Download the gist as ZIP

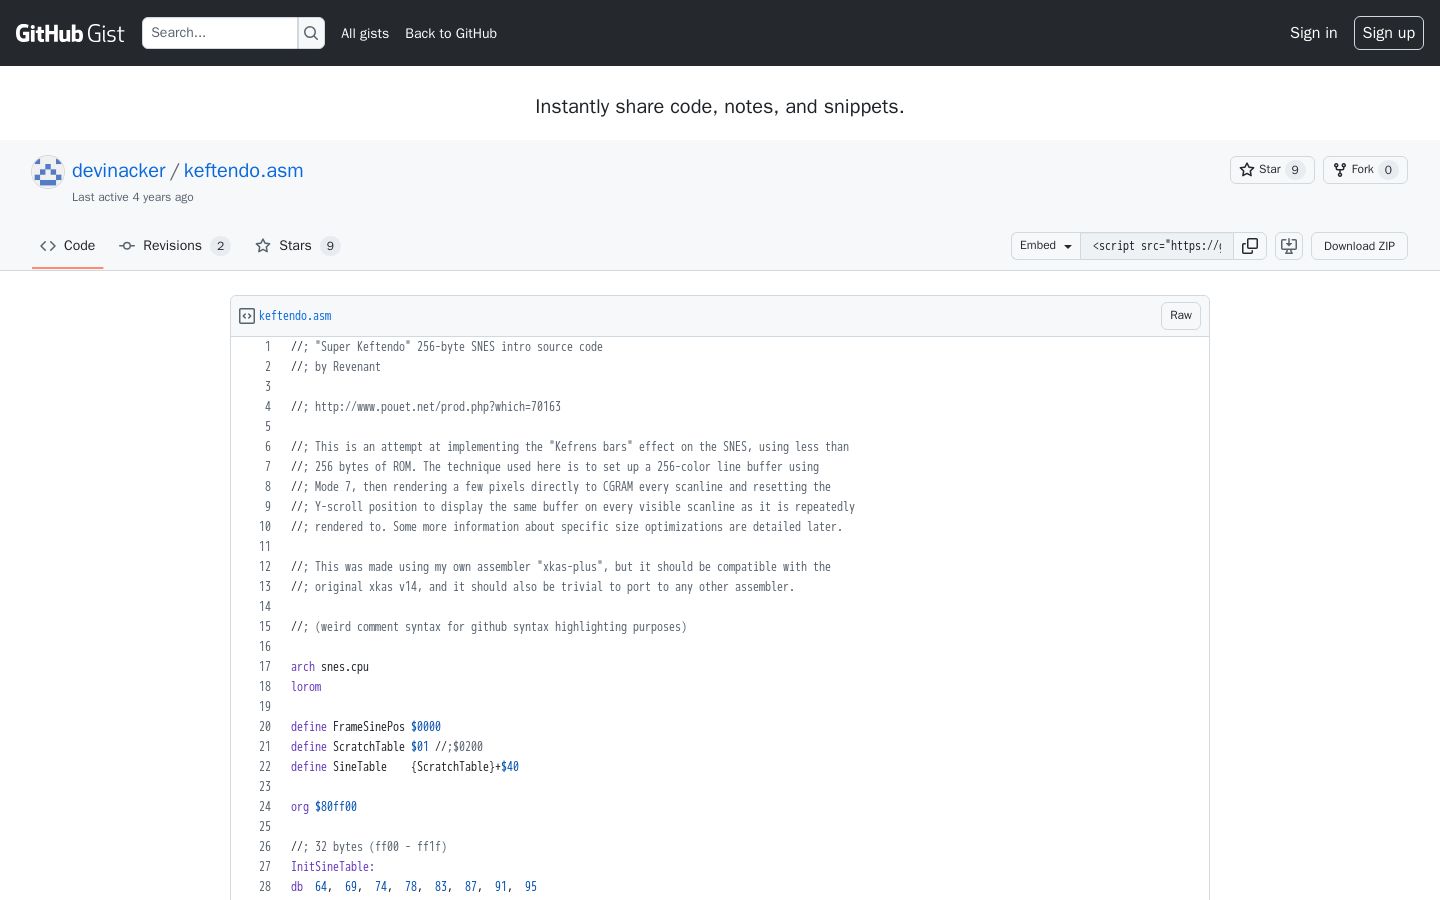point(1359,246)
